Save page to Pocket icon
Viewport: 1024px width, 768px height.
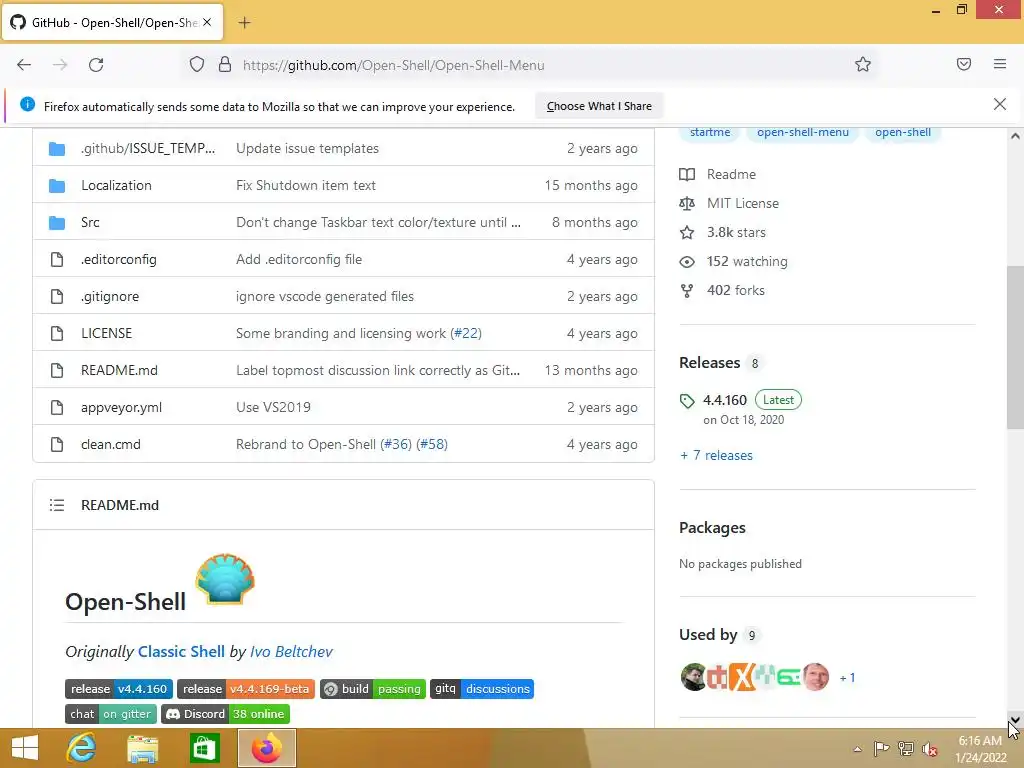(963, 64)
